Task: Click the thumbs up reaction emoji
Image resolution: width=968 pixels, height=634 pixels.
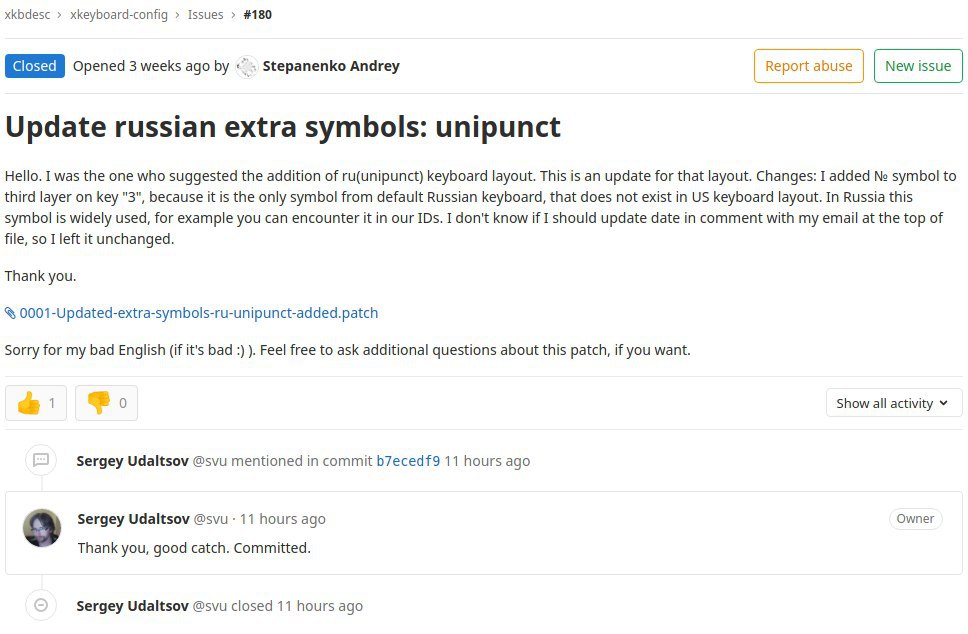Action: [x=29, y=403]
